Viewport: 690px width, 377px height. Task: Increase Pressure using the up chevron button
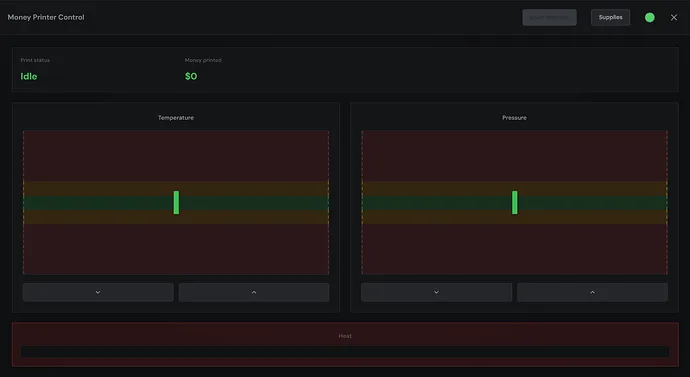coord(592,292)
